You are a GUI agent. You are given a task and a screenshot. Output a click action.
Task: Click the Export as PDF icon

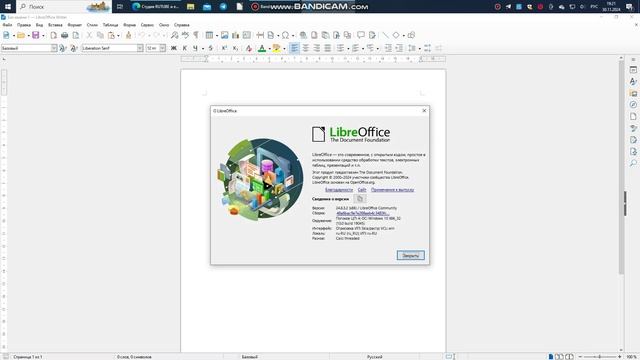pos(53,36)
